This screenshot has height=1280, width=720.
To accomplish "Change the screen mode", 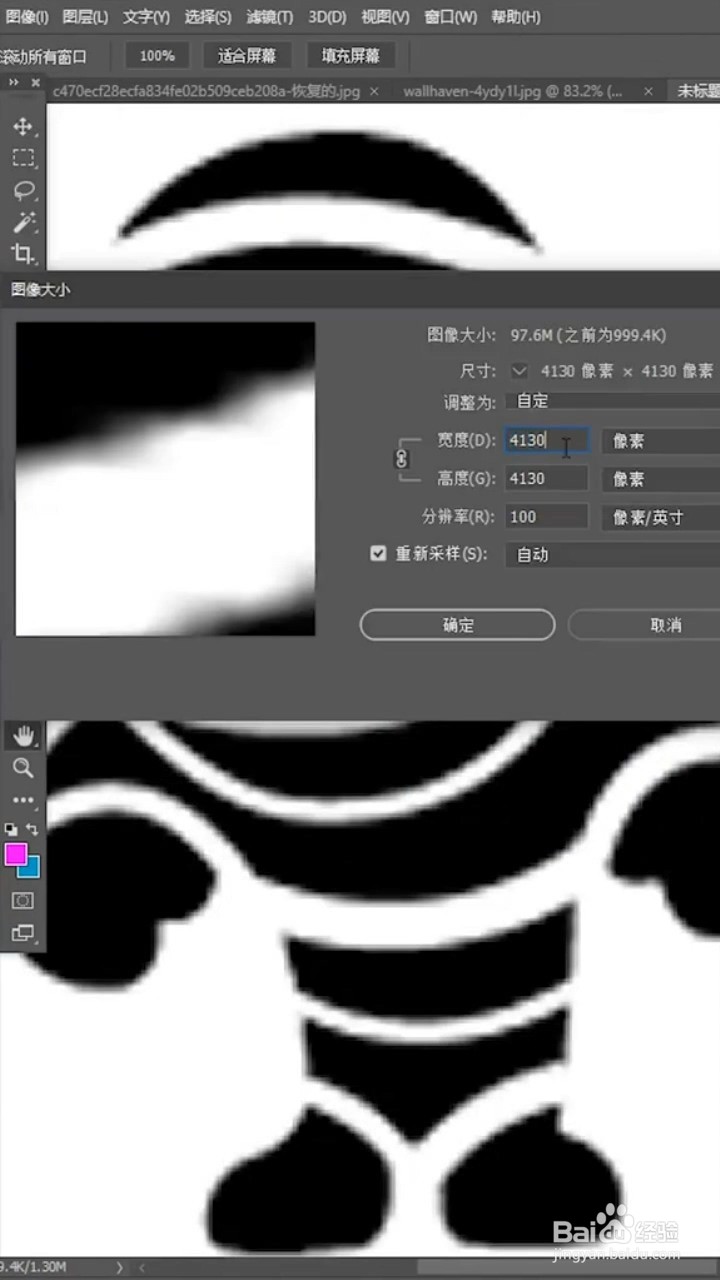I will click(x=23, y=933).
